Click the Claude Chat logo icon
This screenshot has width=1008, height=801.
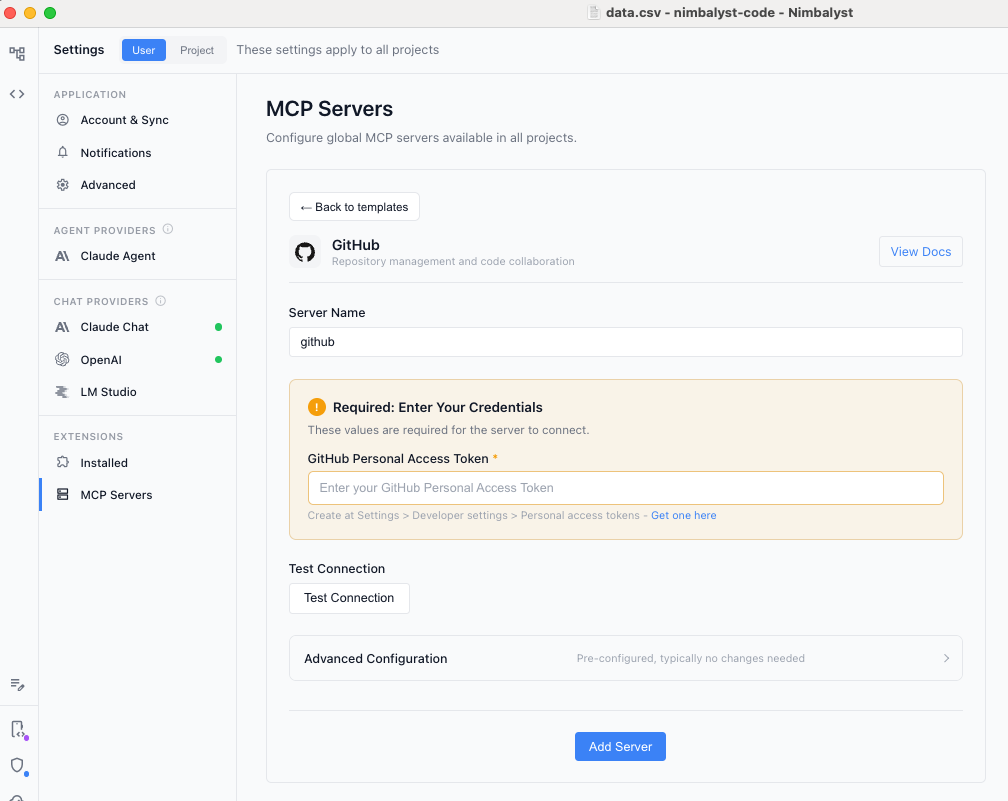click(62, 327)
